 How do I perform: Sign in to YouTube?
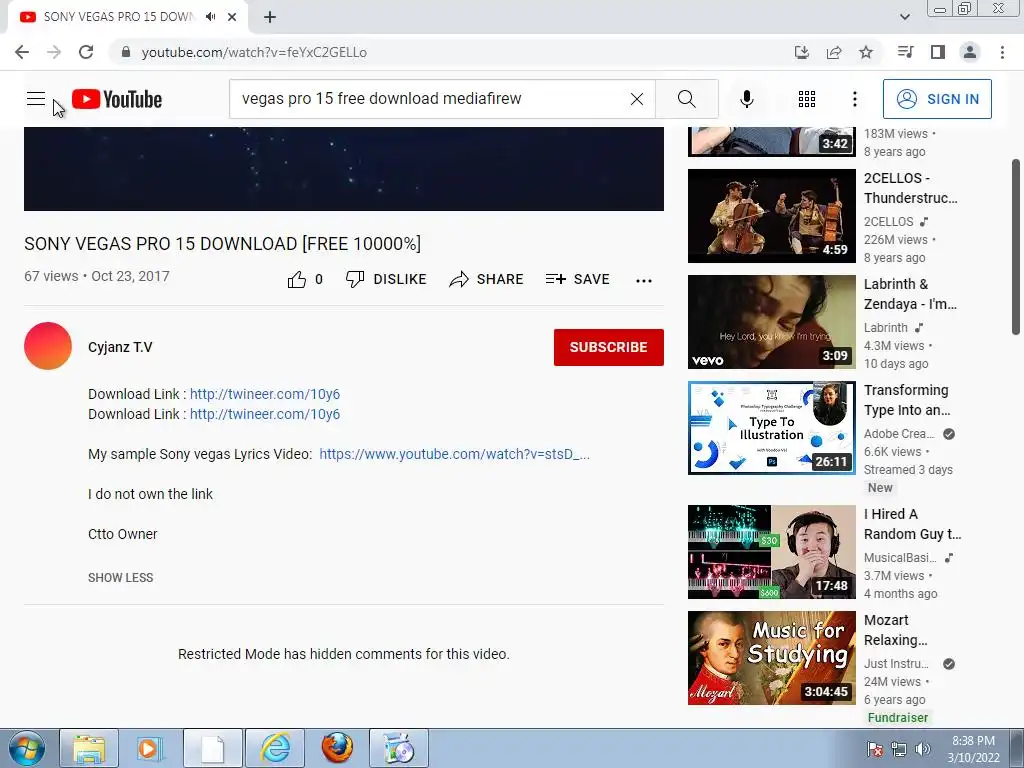point(937,99)
